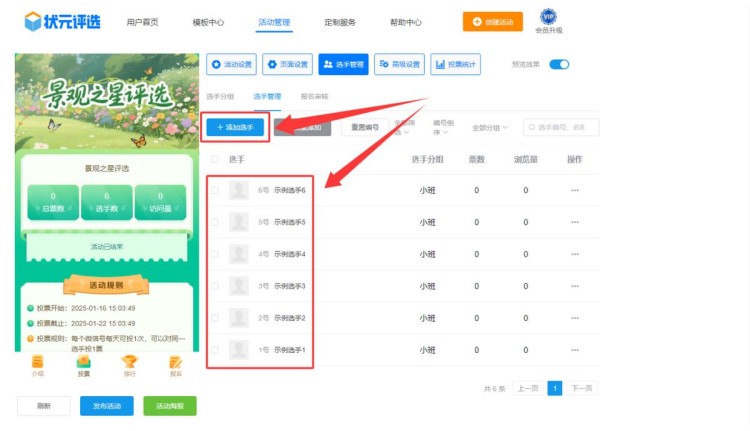
Task: Select the checkbox for 示例选手1
Action: [x=215, y=351]
